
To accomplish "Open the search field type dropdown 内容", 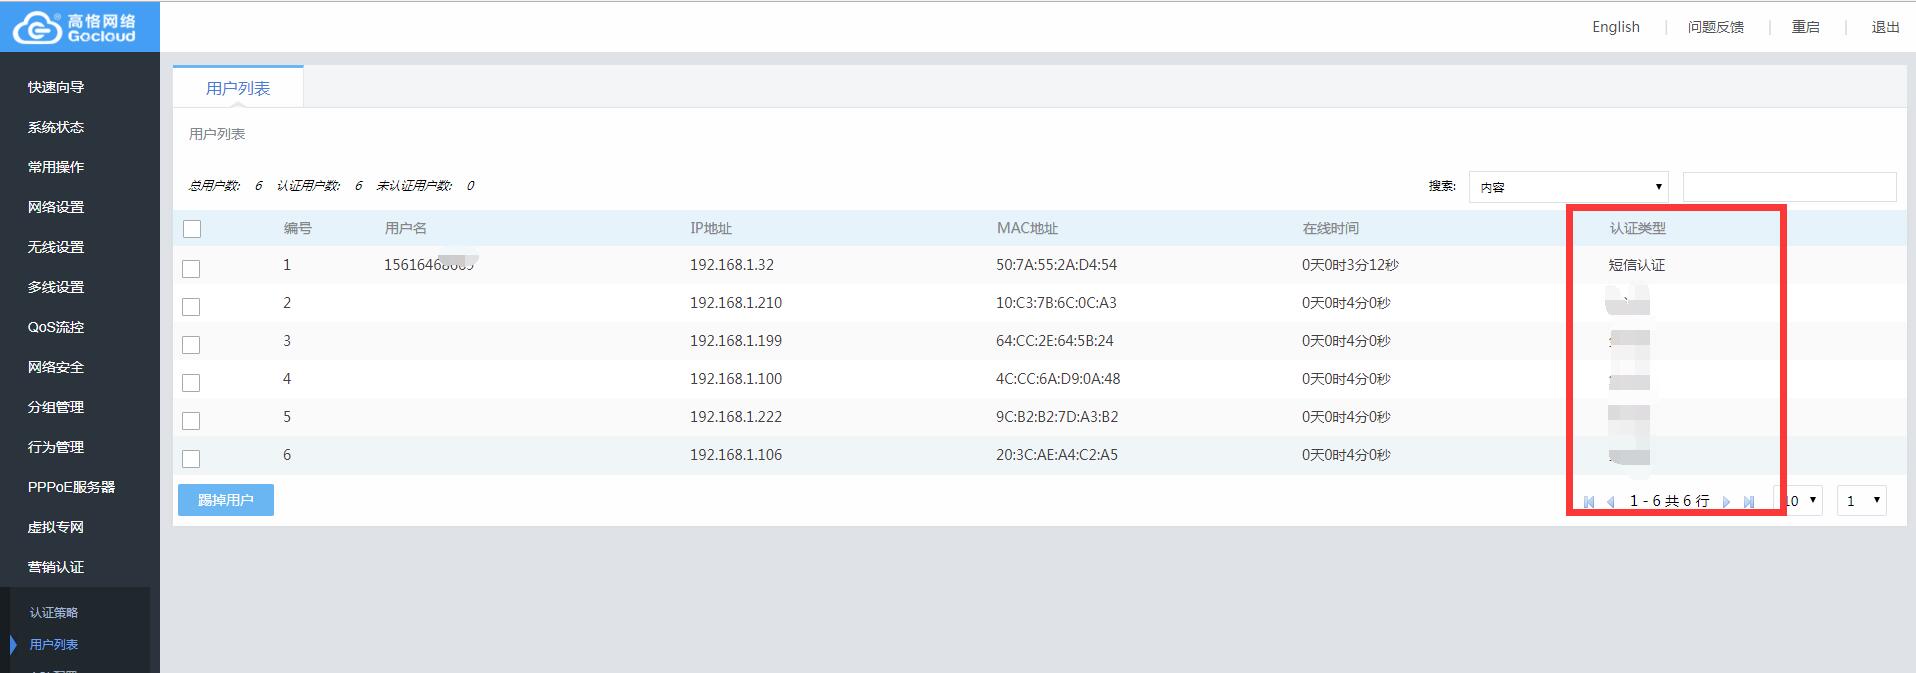I will click(1568, 187).
